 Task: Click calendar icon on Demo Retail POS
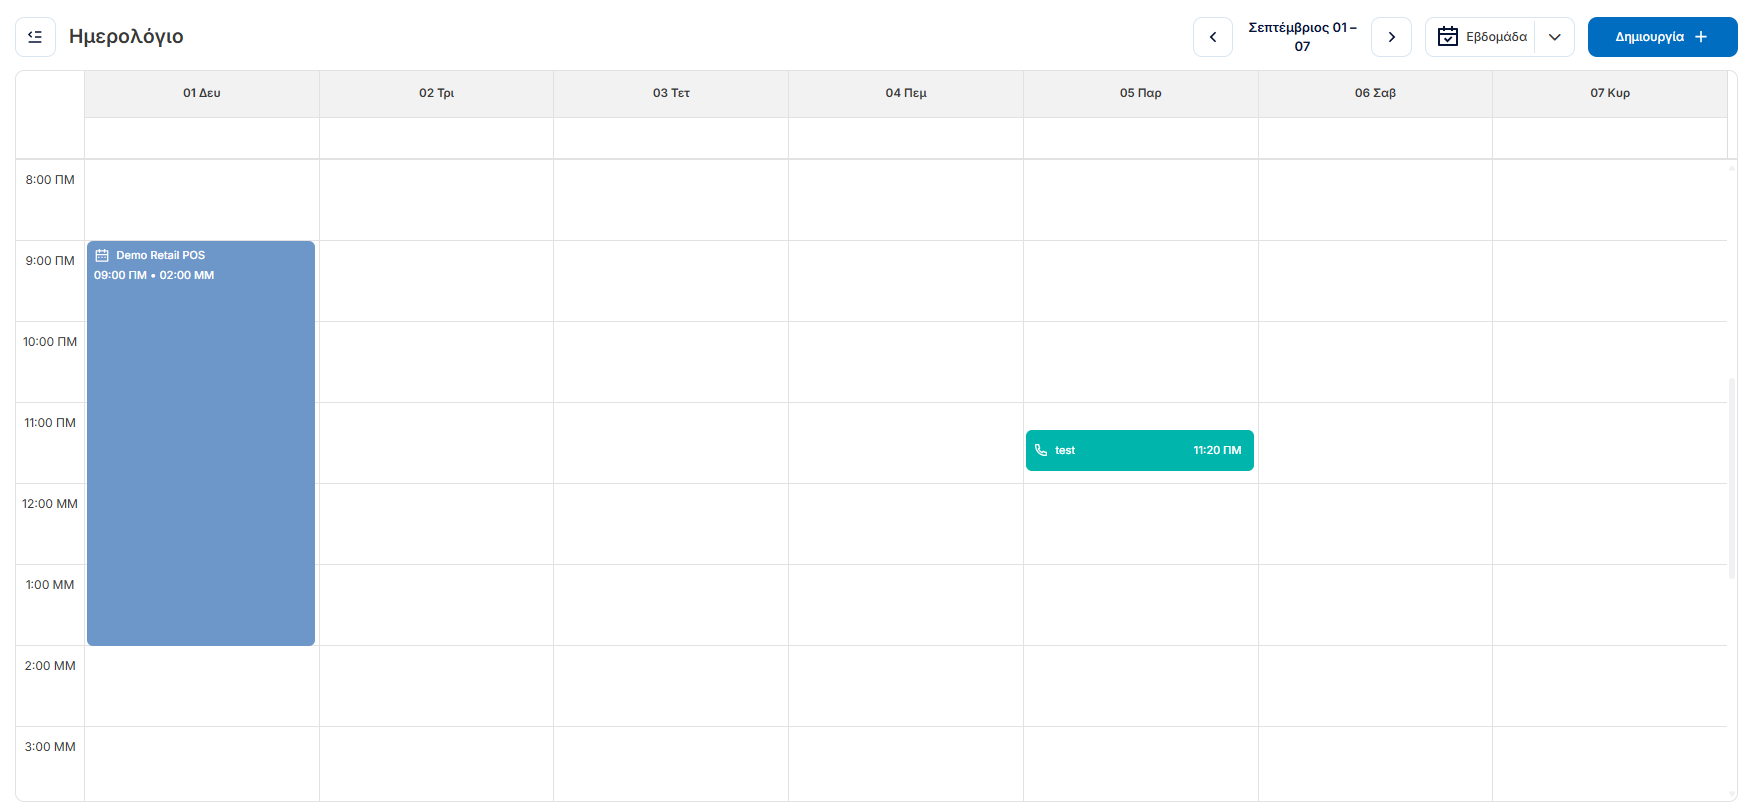coord(102,255)
